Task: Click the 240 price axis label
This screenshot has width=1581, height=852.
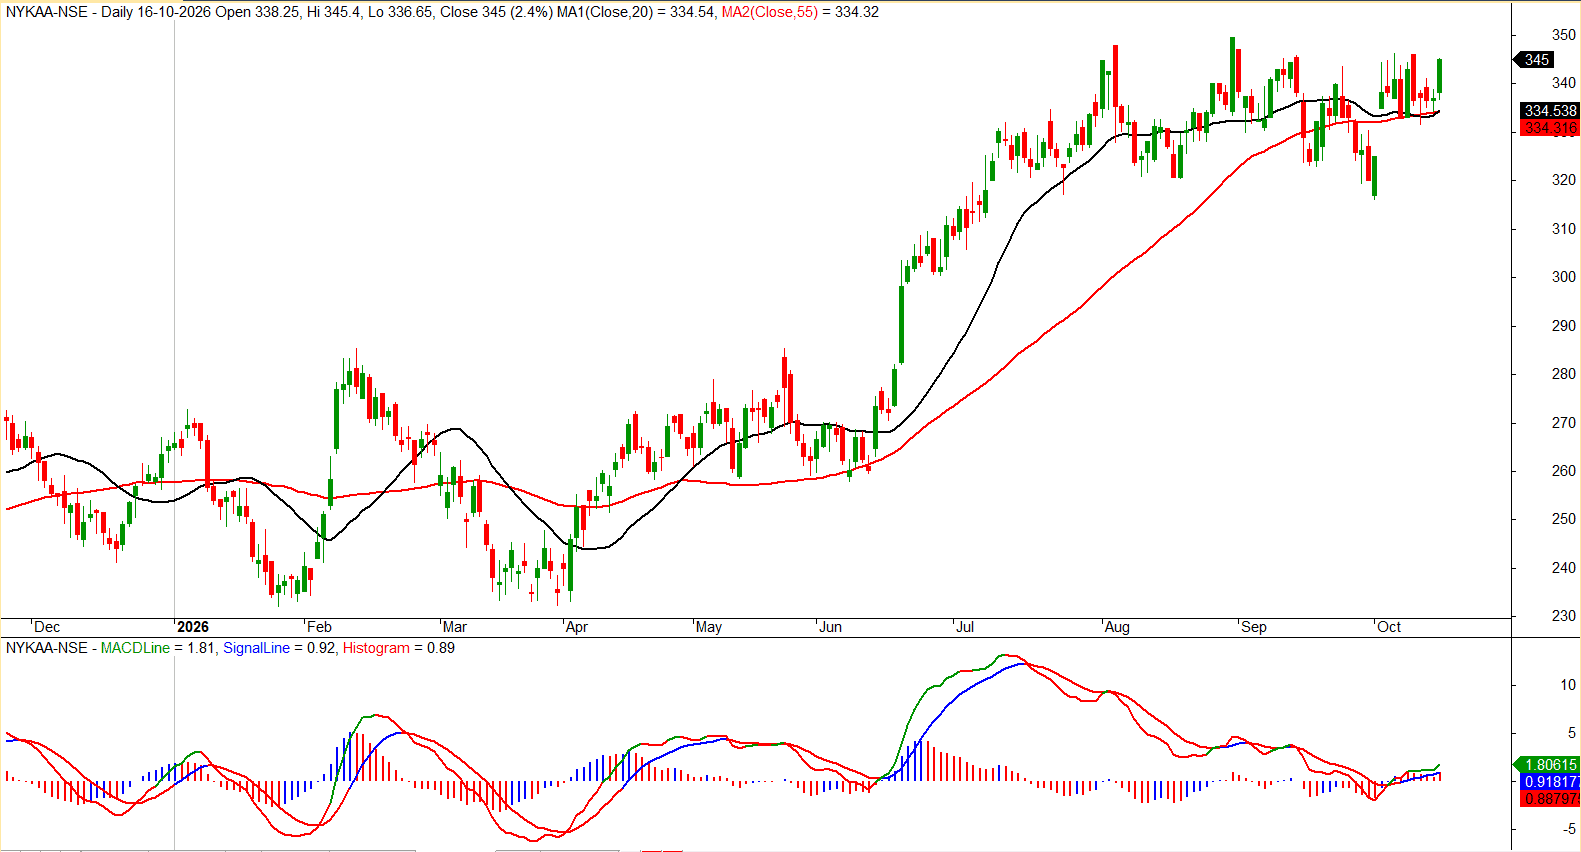Action: click(1563, 568)
